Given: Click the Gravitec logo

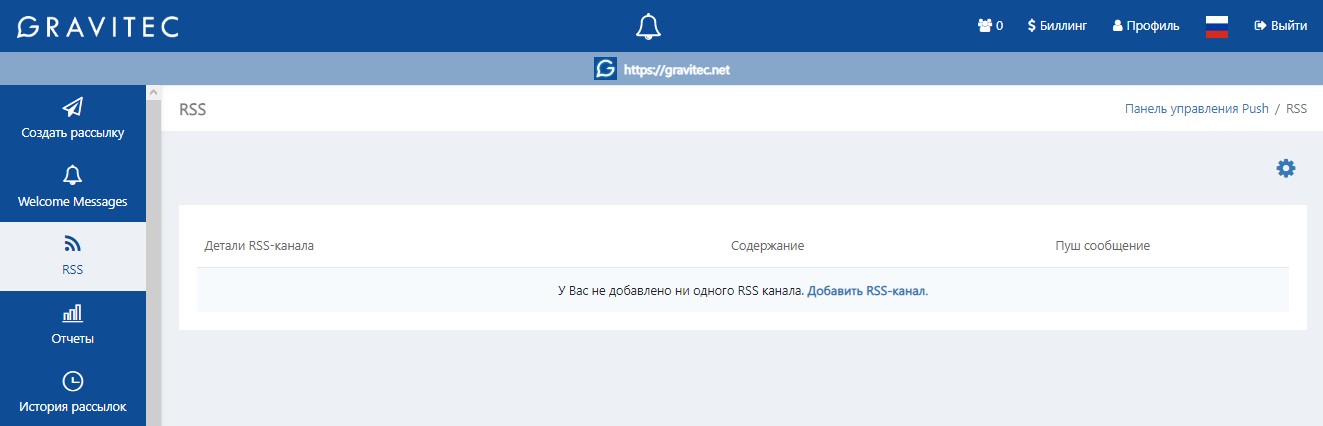Looking at the screenshot, I should pos(98,26).
